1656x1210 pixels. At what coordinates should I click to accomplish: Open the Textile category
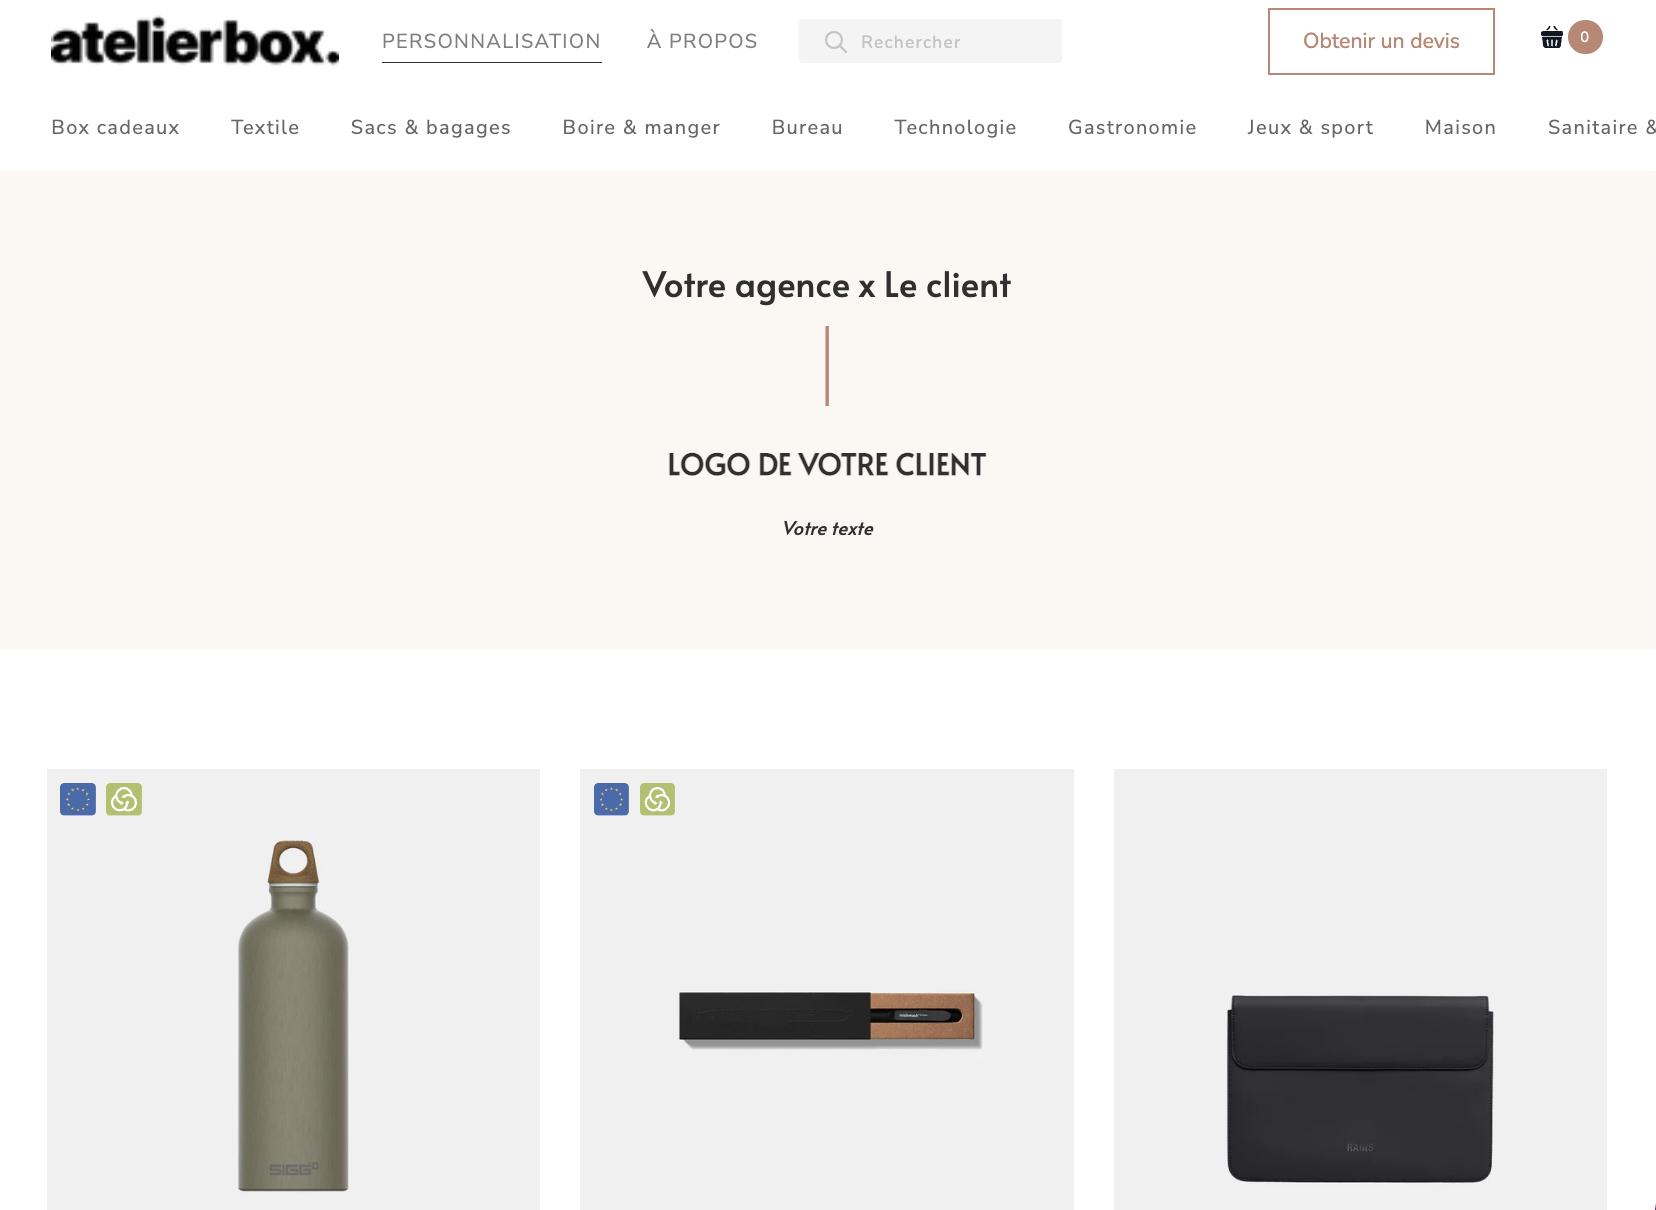pos(265,127)
